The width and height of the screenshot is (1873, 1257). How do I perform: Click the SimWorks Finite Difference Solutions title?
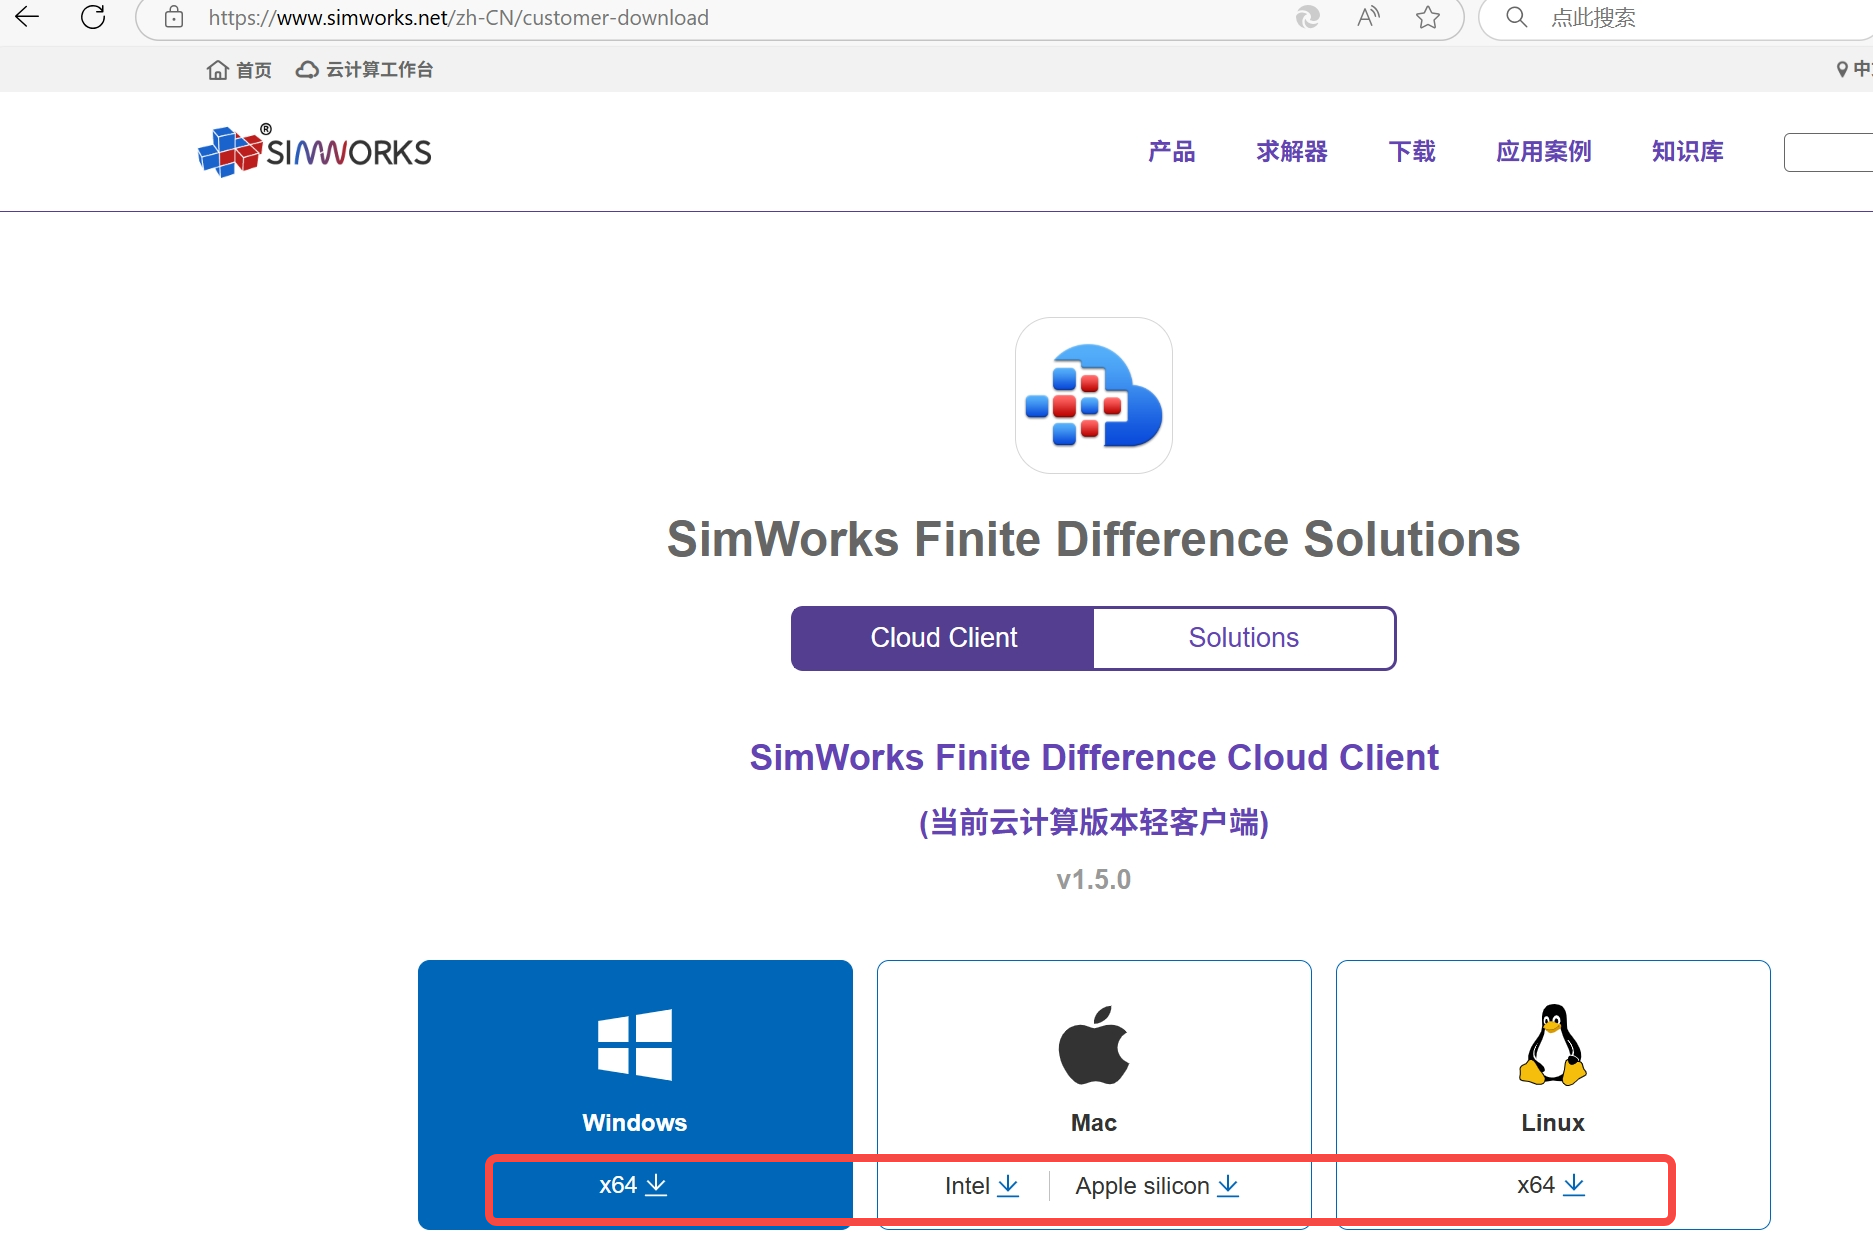(x=1094, y=539)
